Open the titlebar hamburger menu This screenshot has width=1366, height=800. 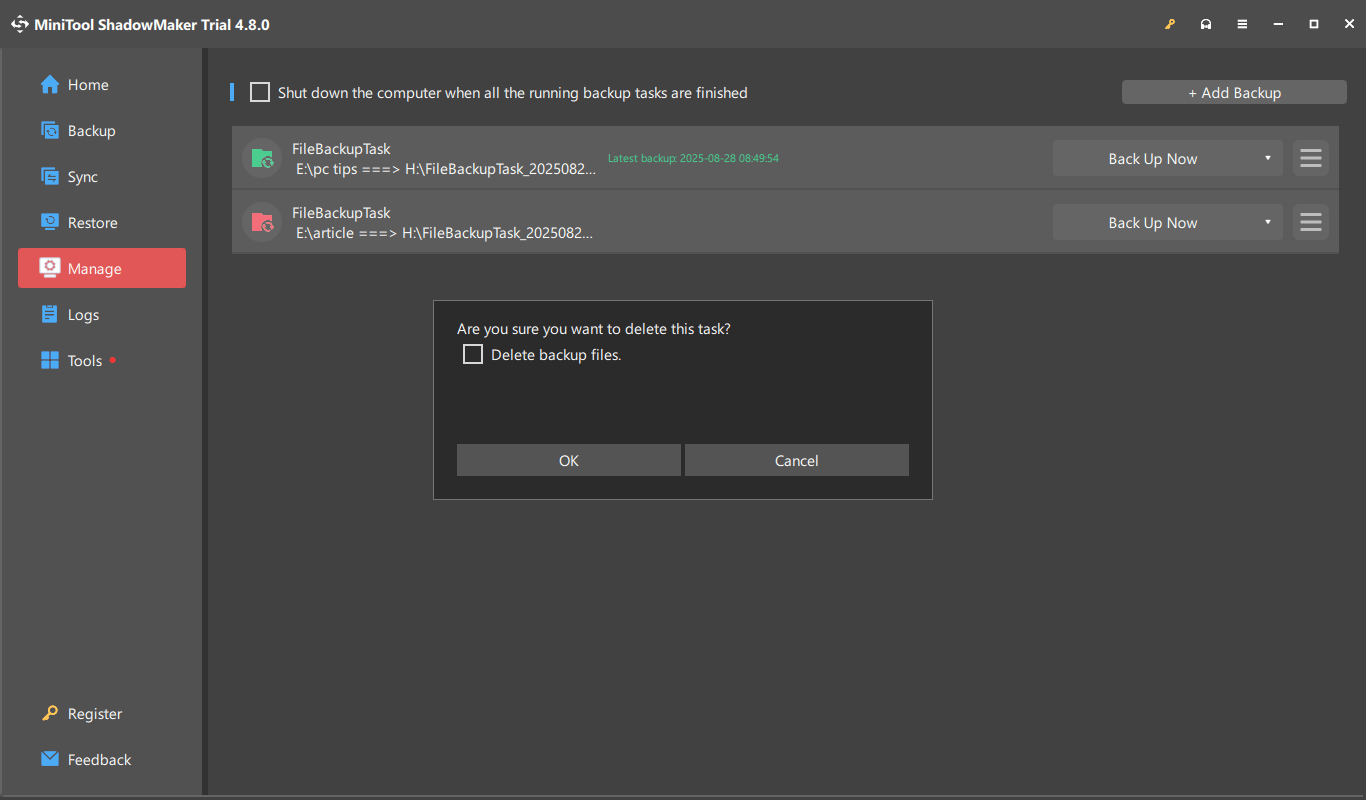click(1242, 23)
